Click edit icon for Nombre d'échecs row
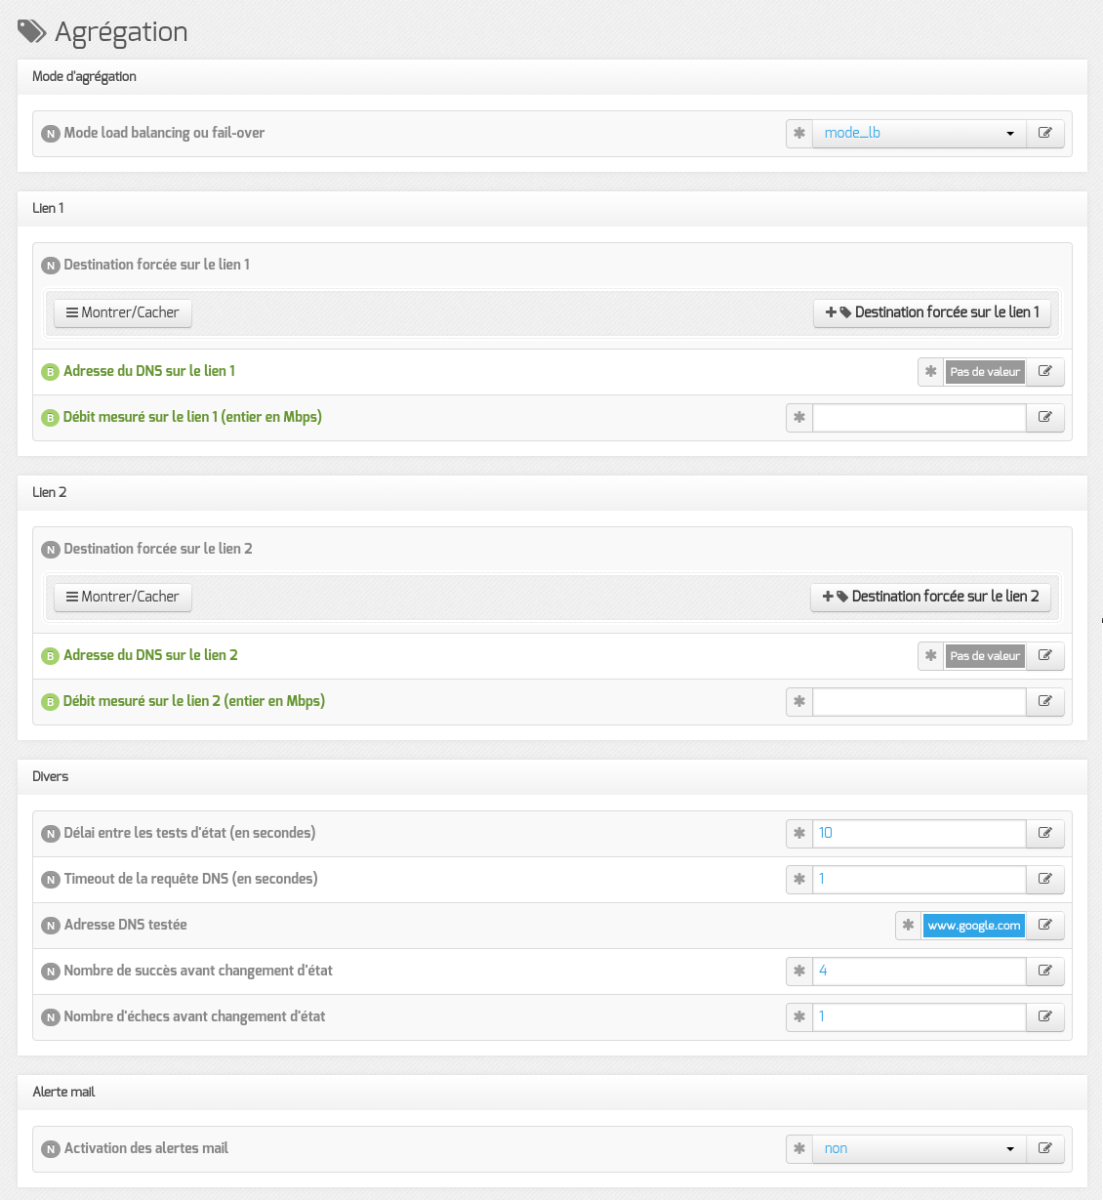The width and height of the screenshot is (1103, 1200). 1045,1017
